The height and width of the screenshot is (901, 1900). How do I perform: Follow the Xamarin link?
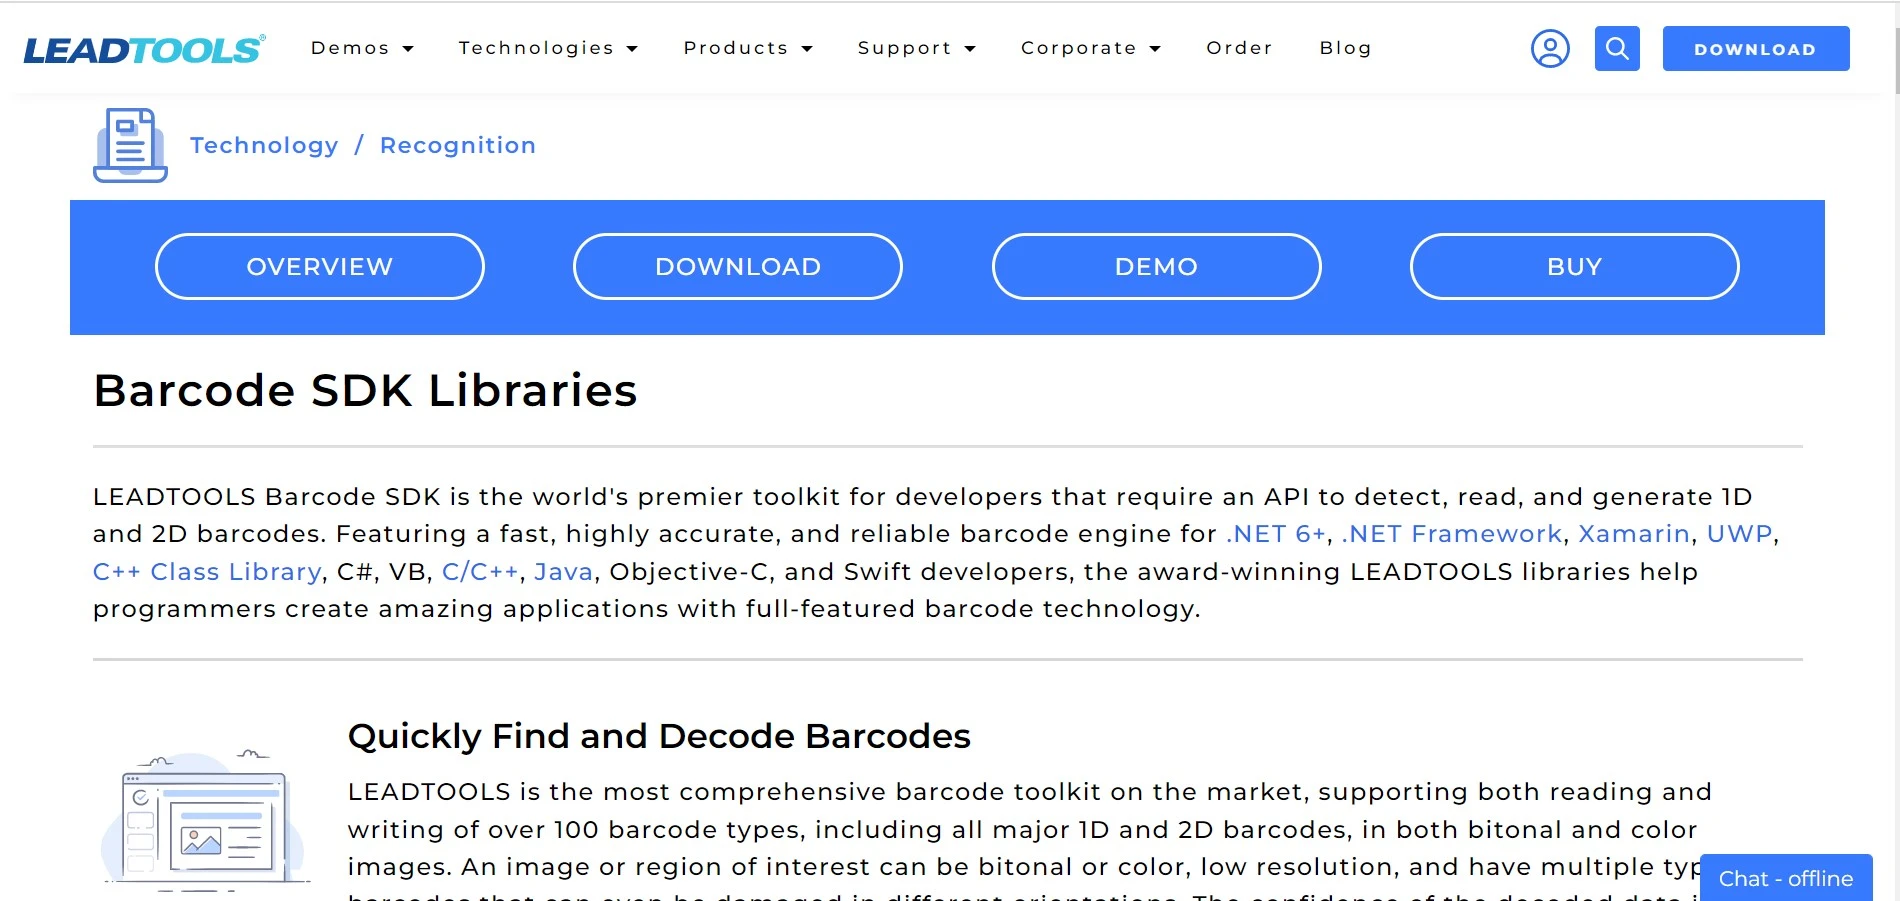pyautogui.click(x=1634, y=534)
